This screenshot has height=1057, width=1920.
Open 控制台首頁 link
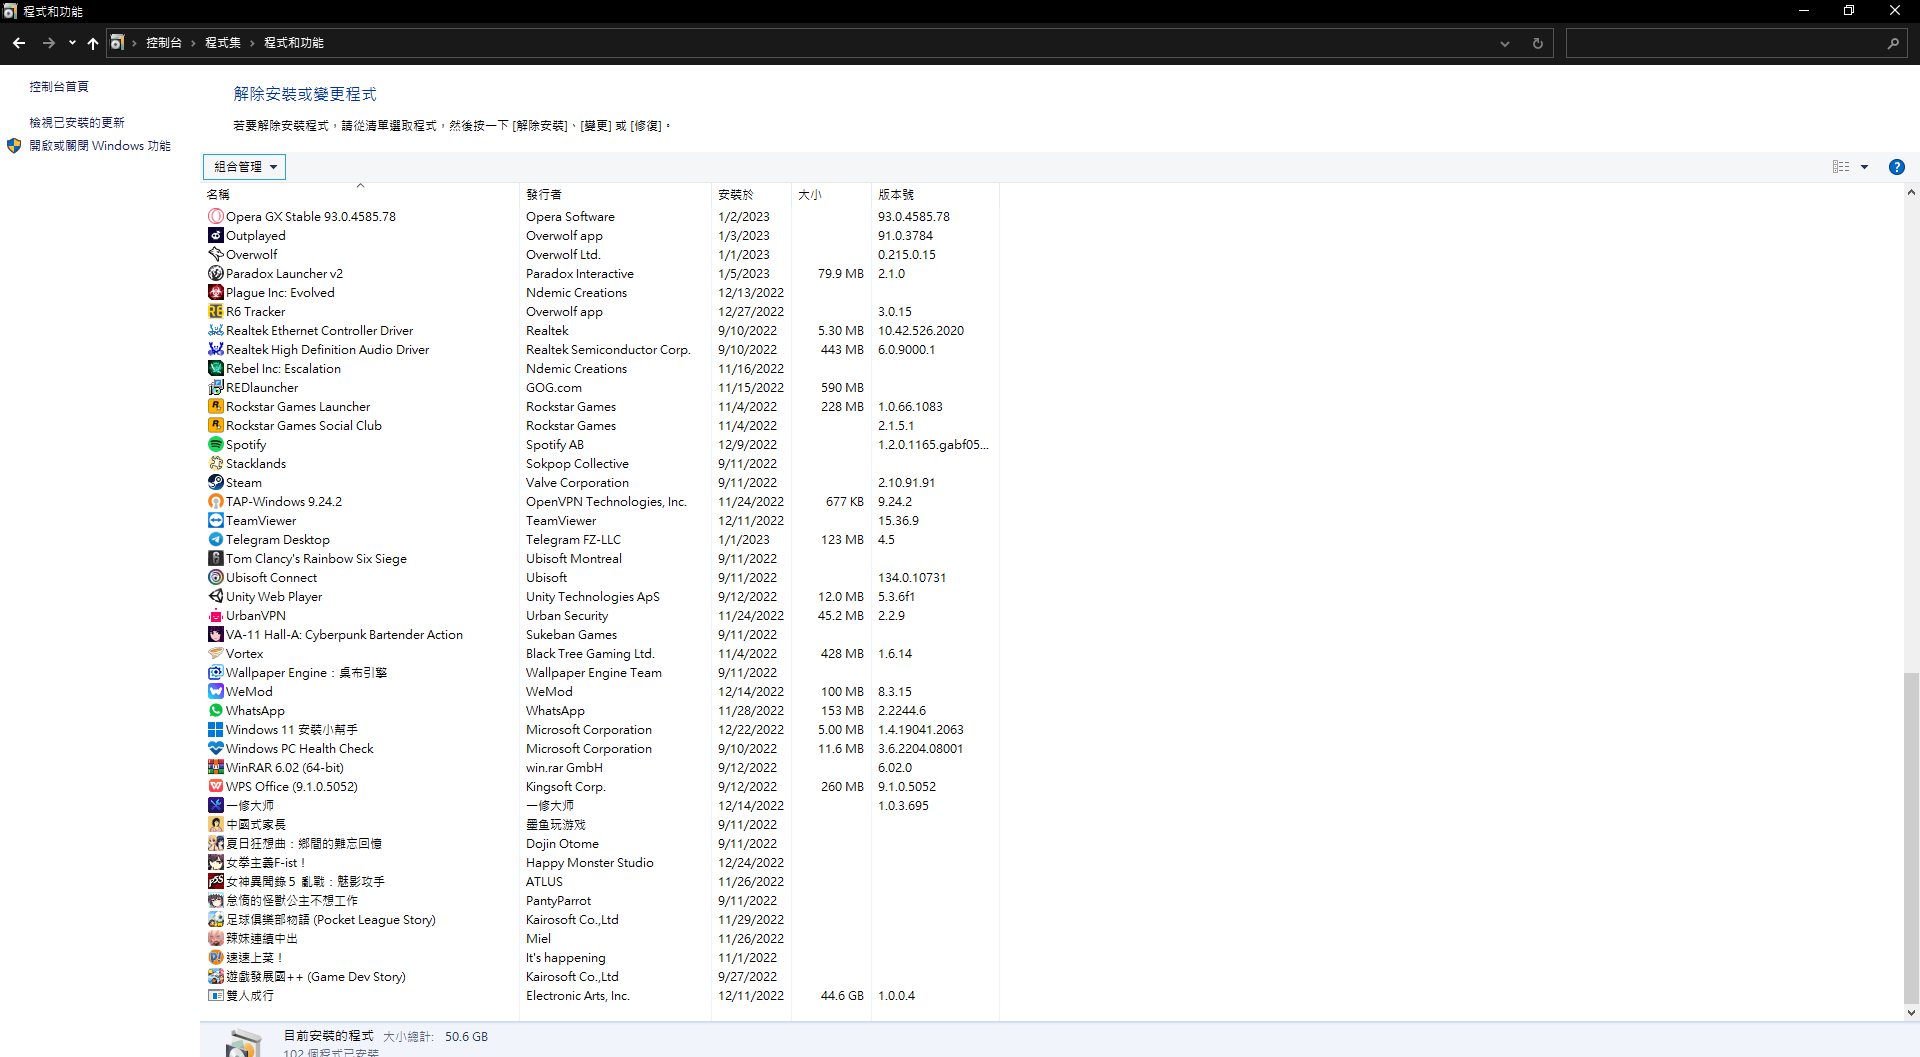(59, 87)
